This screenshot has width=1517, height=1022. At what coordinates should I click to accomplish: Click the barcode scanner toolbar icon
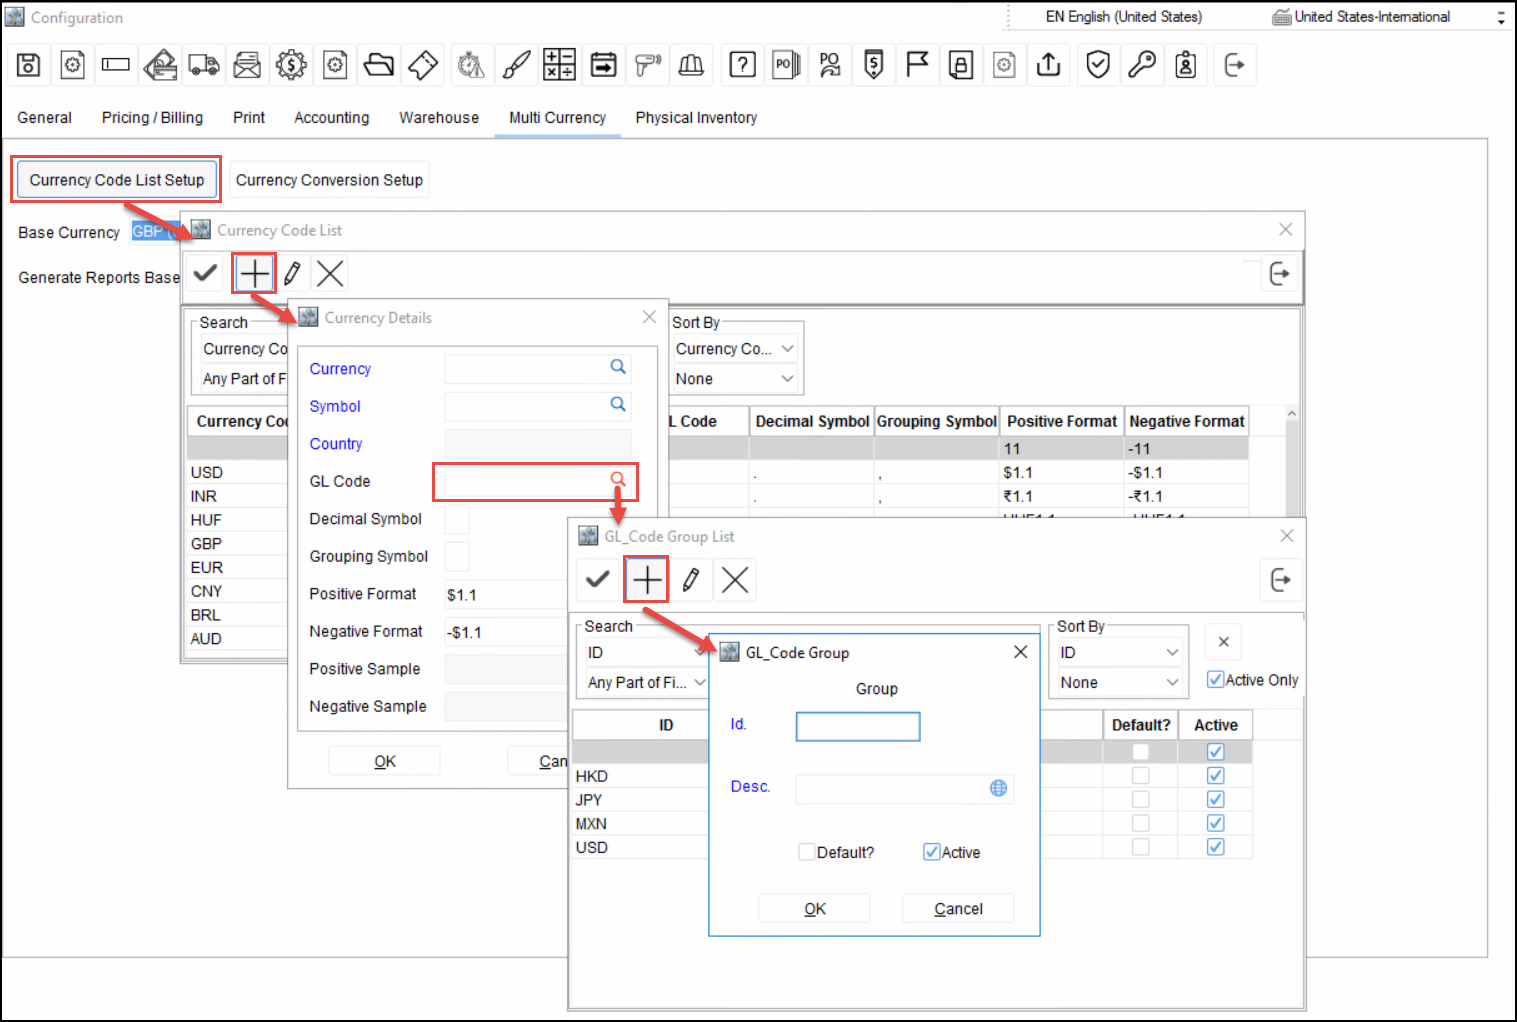648,65
